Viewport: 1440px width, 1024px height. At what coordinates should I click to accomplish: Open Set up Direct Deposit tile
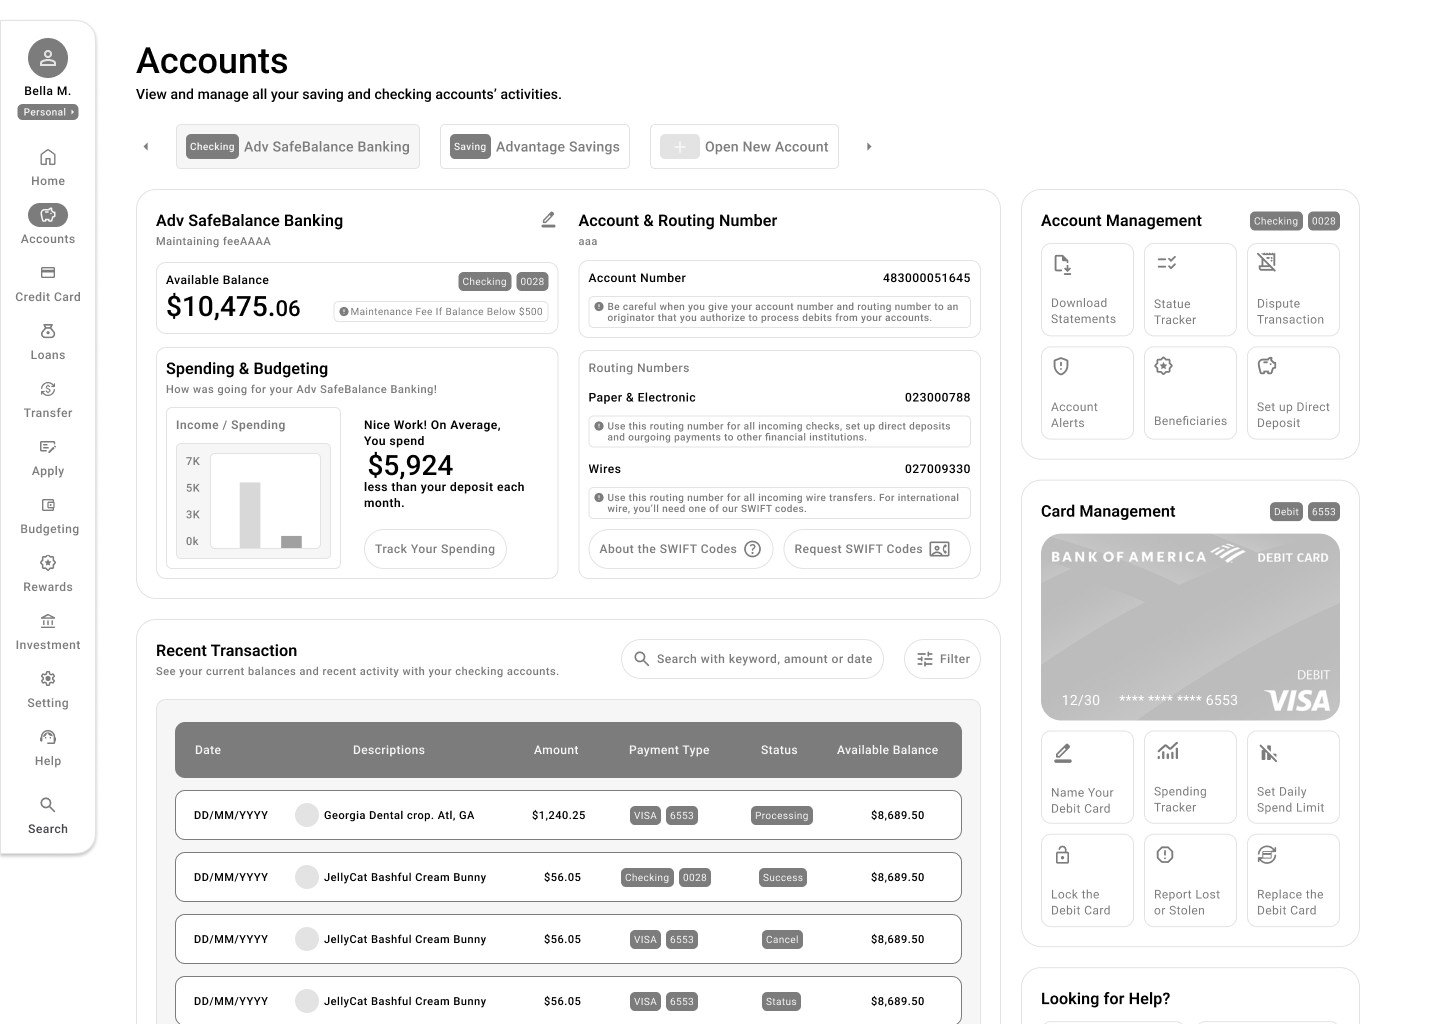click(x=1293, y=393)
